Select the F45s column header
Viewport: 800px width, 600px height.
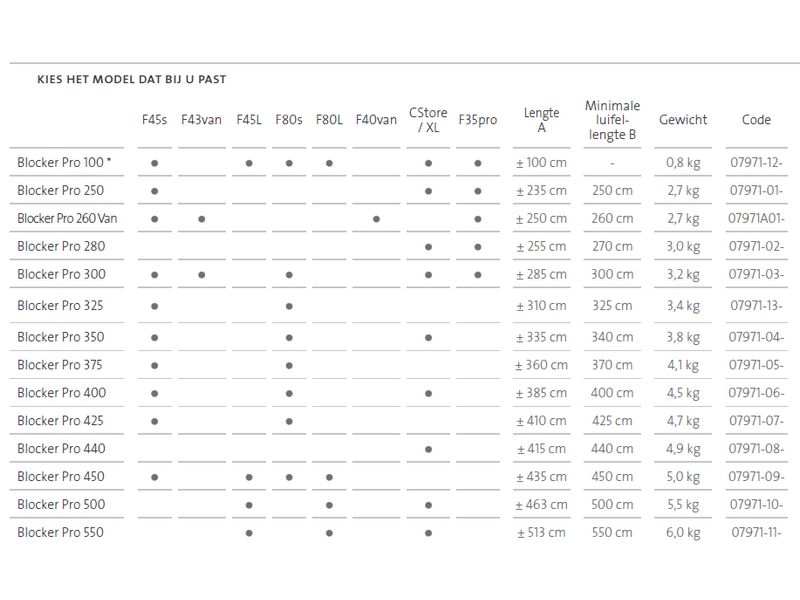click(x=155, y=120)
